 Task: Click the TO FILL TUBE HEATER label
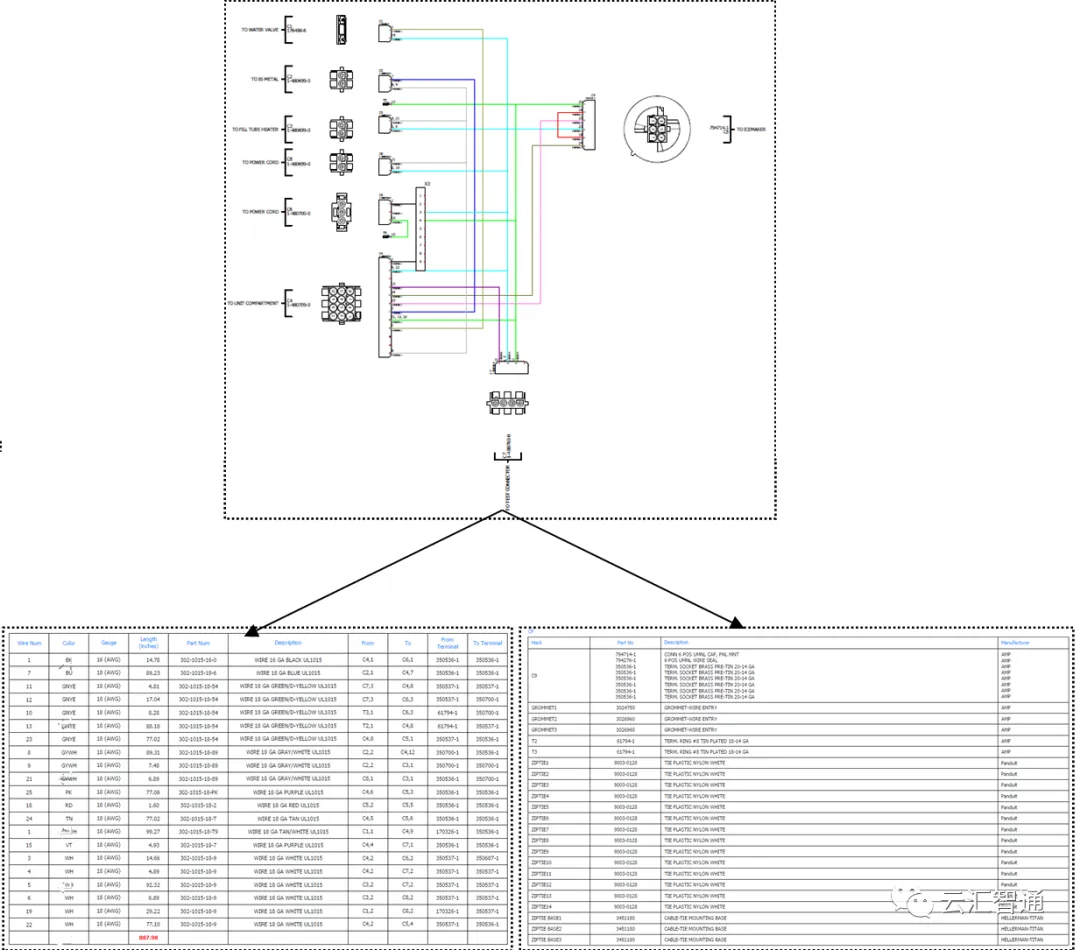256,129
